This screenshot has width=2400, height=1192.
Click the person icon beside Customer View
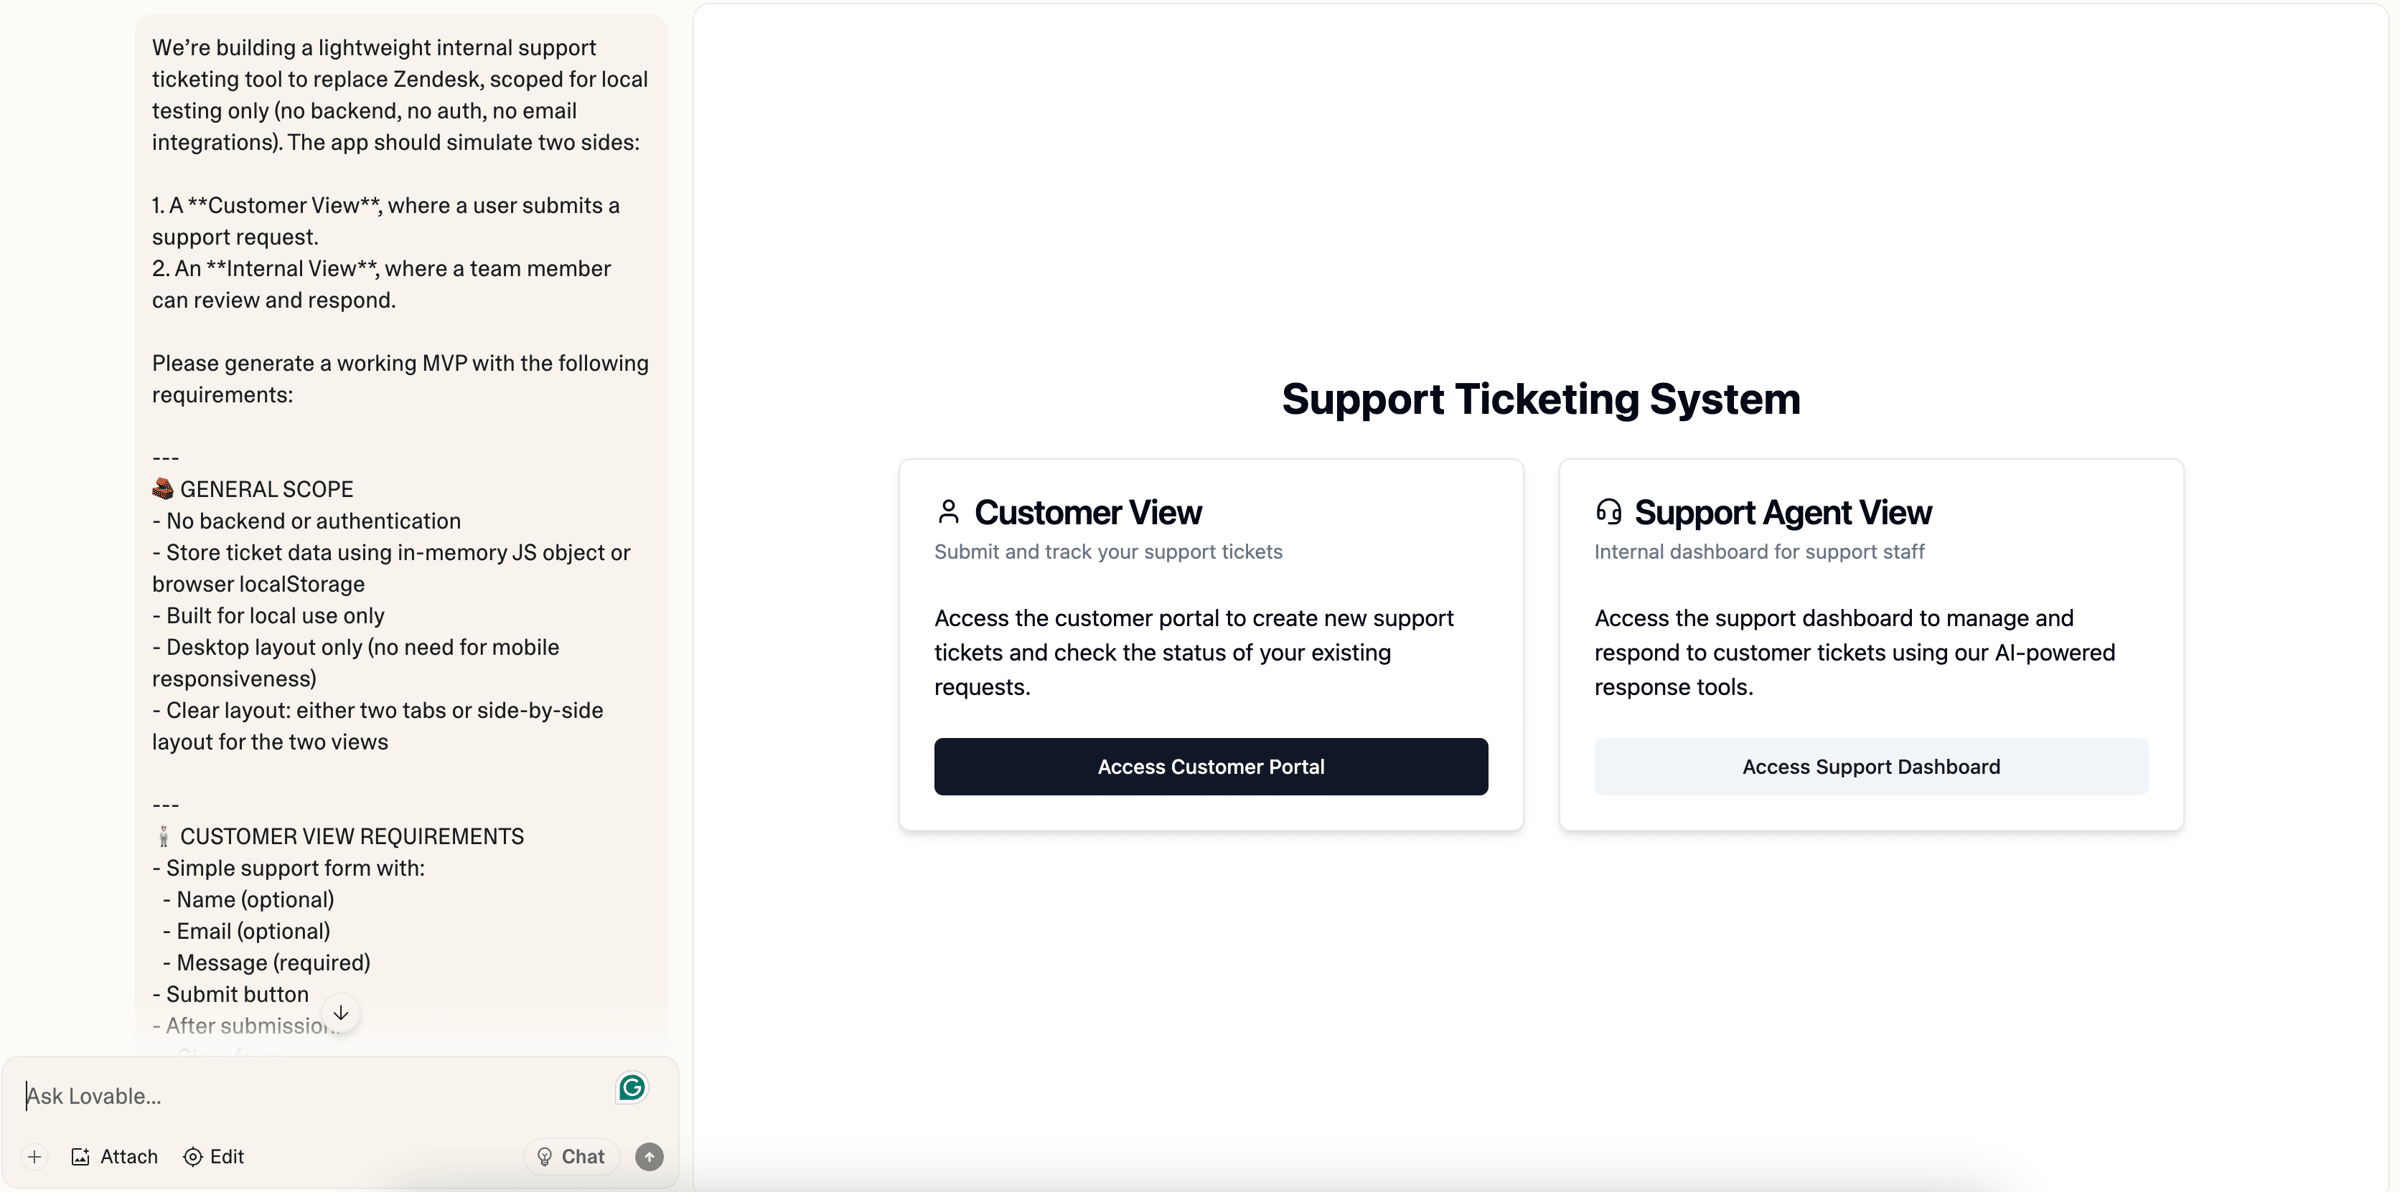click(948, 512)
